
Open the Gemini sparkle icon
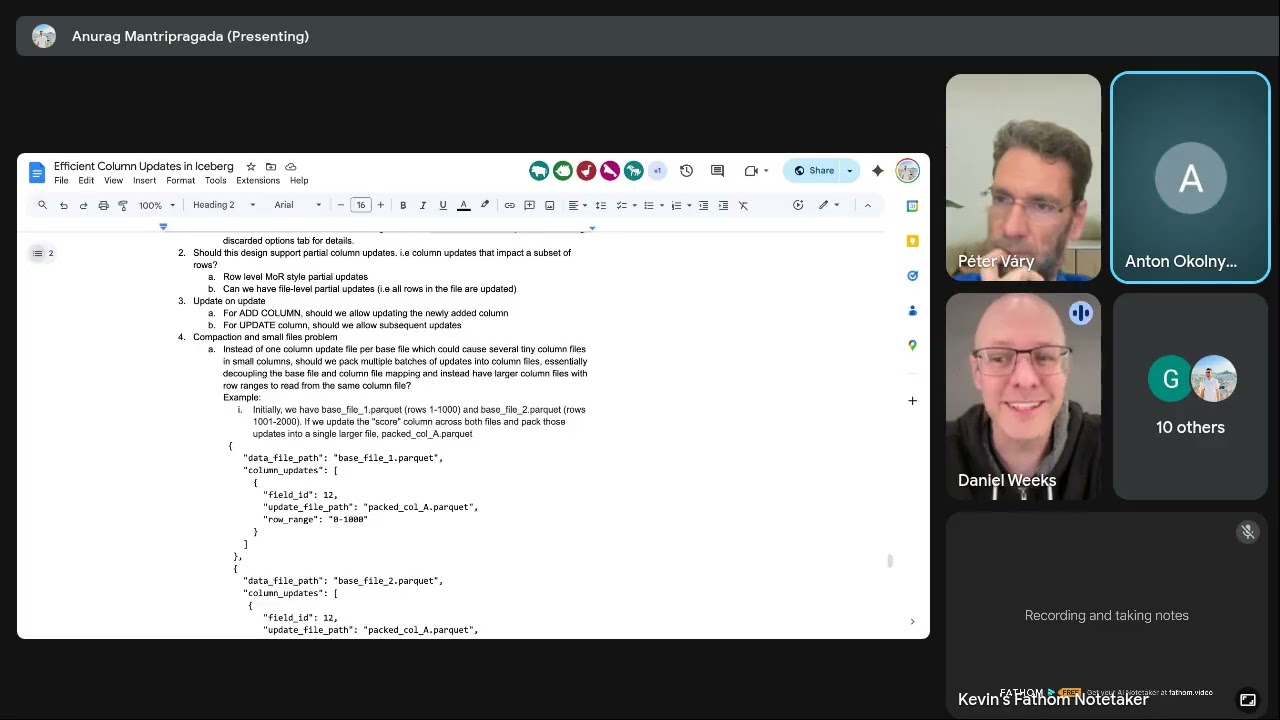[878, 171]
